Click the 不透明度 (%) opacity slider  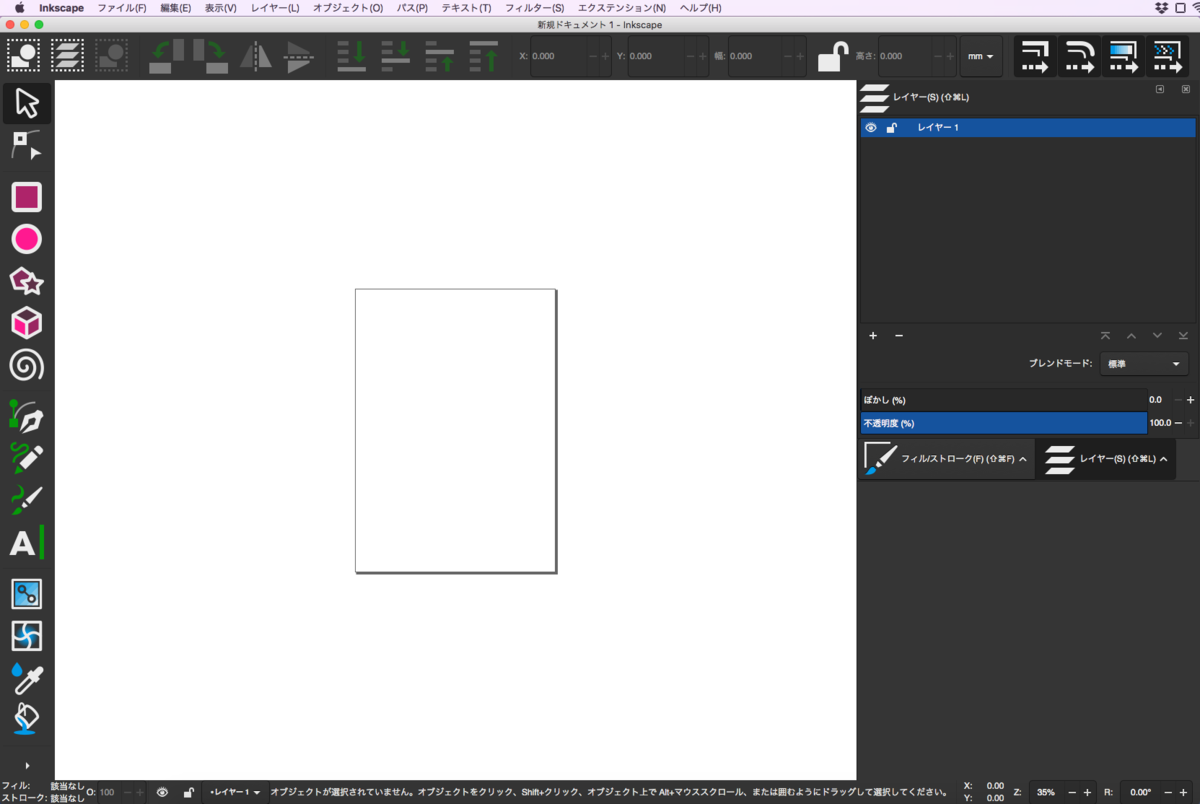click(x=1003, y=423)
